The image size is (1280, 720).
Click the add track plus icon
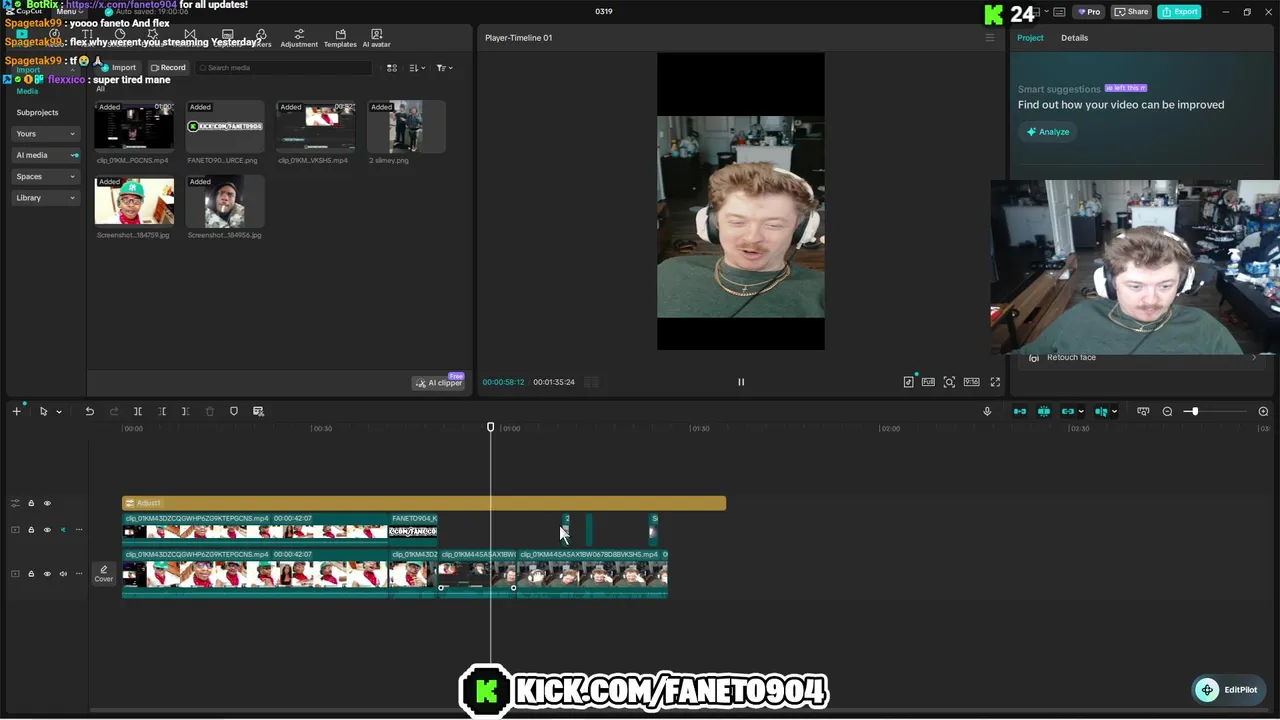pos(16,411)
